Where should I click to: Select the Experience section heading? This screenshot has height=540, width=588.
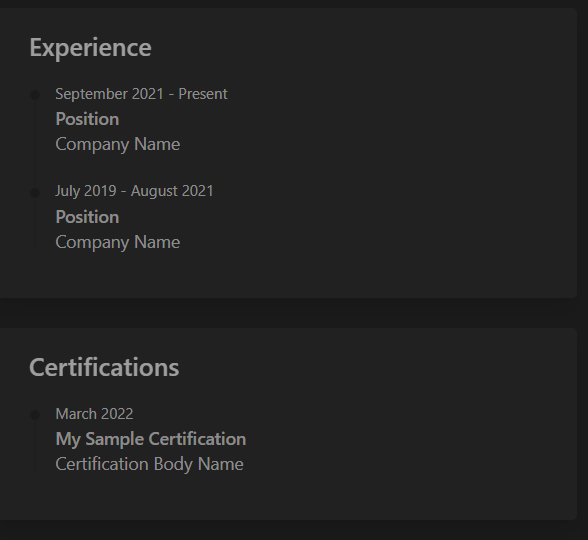pyautogui.click(x=90, y=48)
